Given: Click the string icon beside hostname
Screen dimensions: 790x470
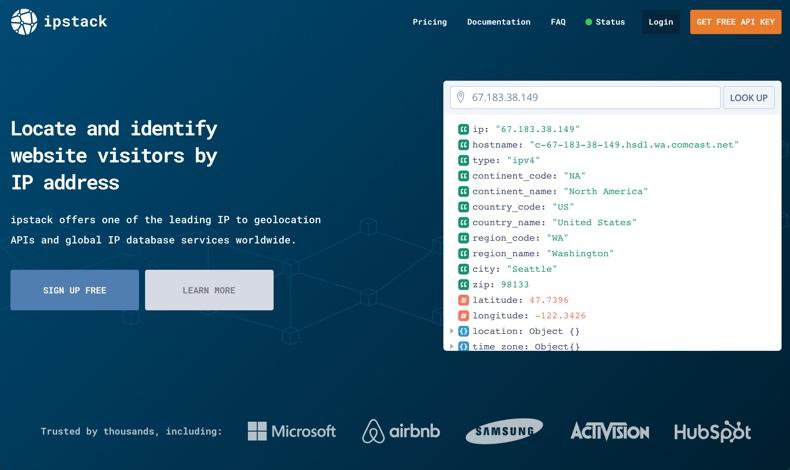Looking at the screenshot, I should coord(463,145).
